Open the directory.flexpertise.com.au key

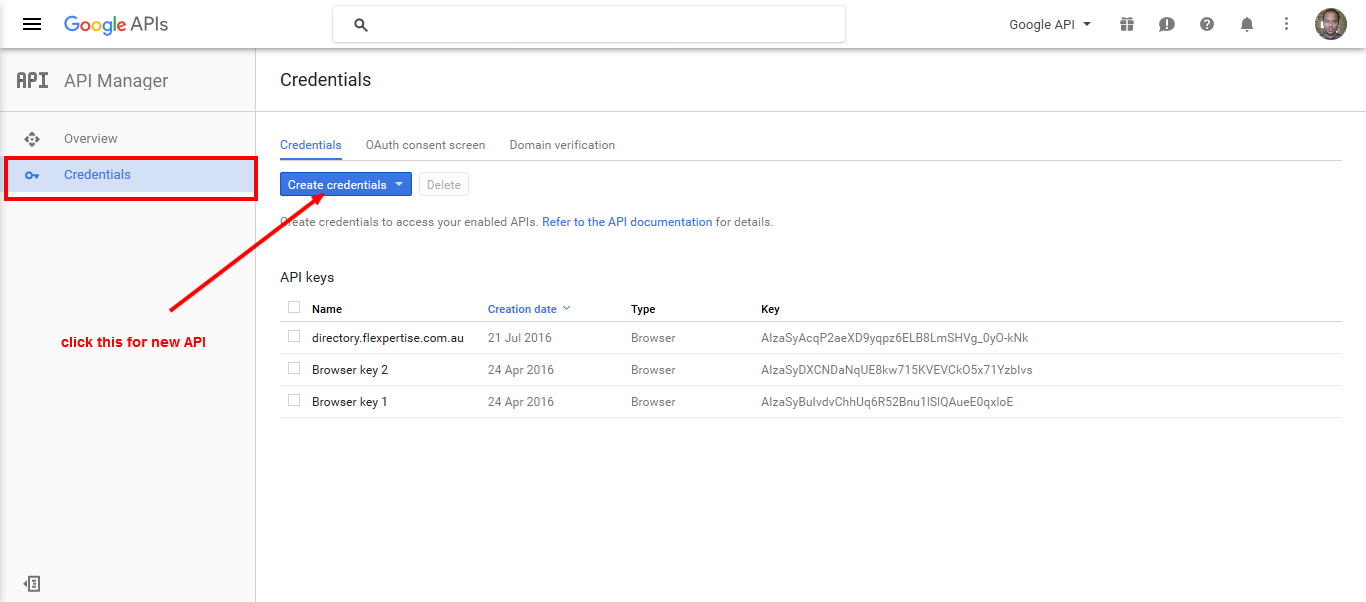coord(388,338)
